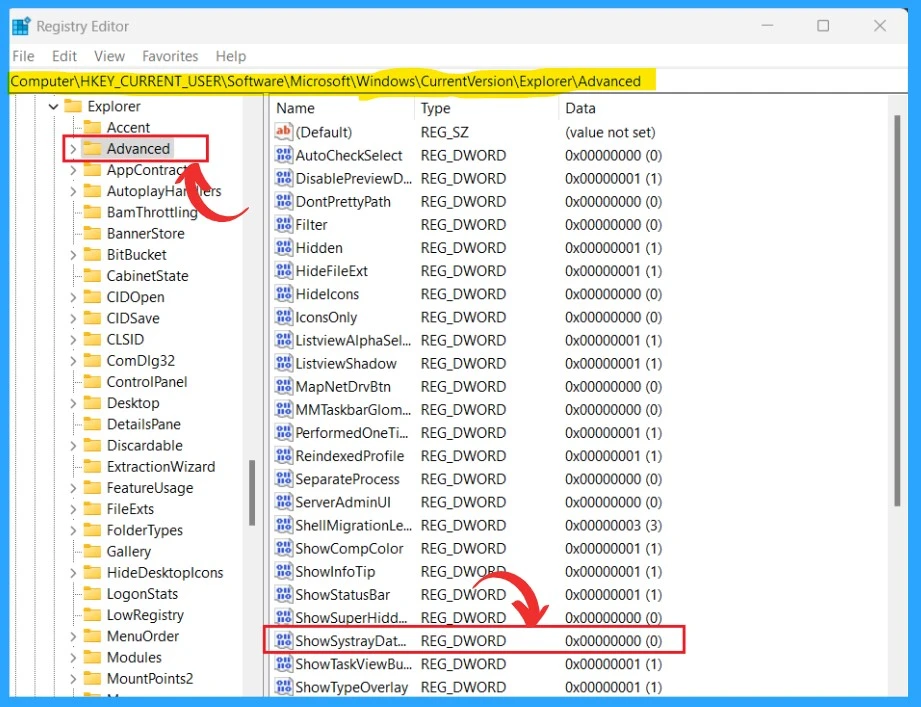
Task: Expand the CIDOpen key chevron
Action: click(73, 297)
